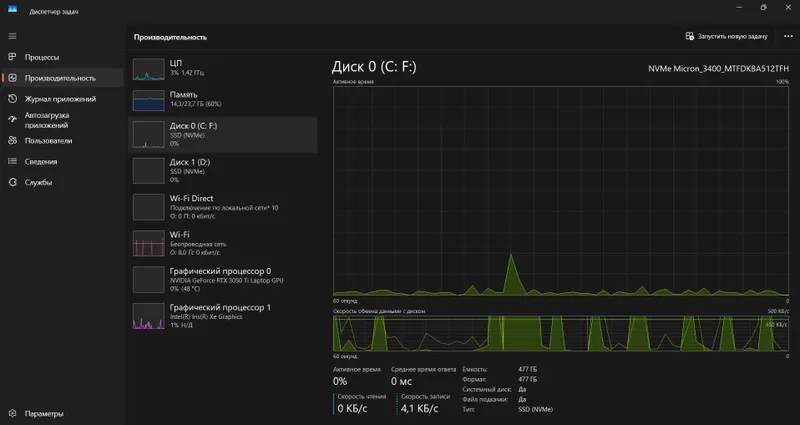The height and width of the screenshot is (425, 800).
Task: Select Графический процессор 0 mini graph
Action: [x=148, y=280]
